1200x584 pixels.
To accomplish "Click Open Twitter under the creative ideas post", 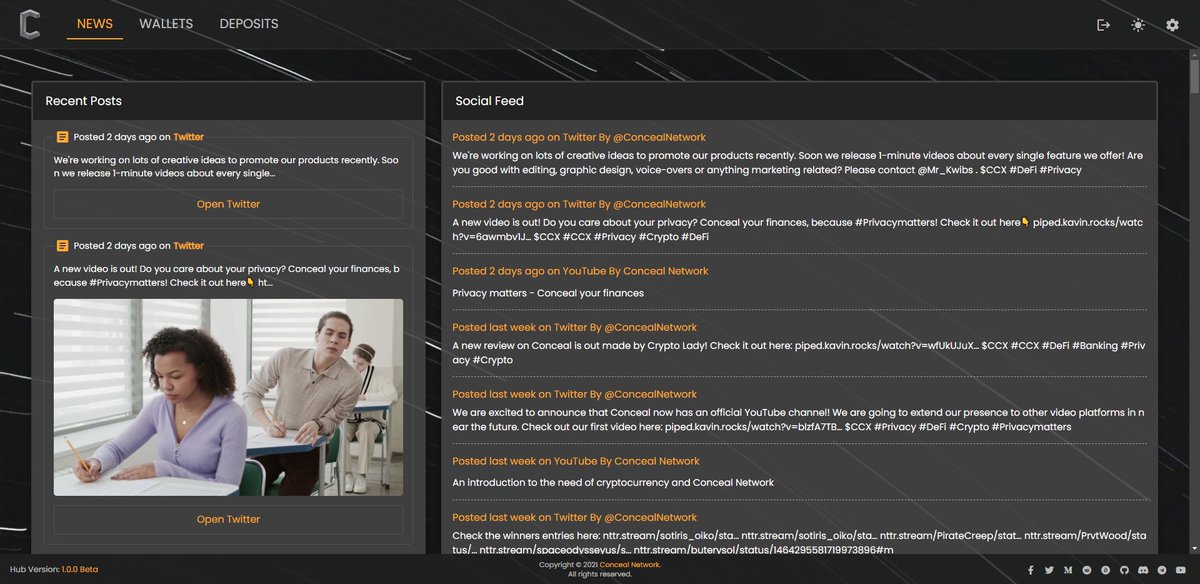I will click(x=228, y=204).
